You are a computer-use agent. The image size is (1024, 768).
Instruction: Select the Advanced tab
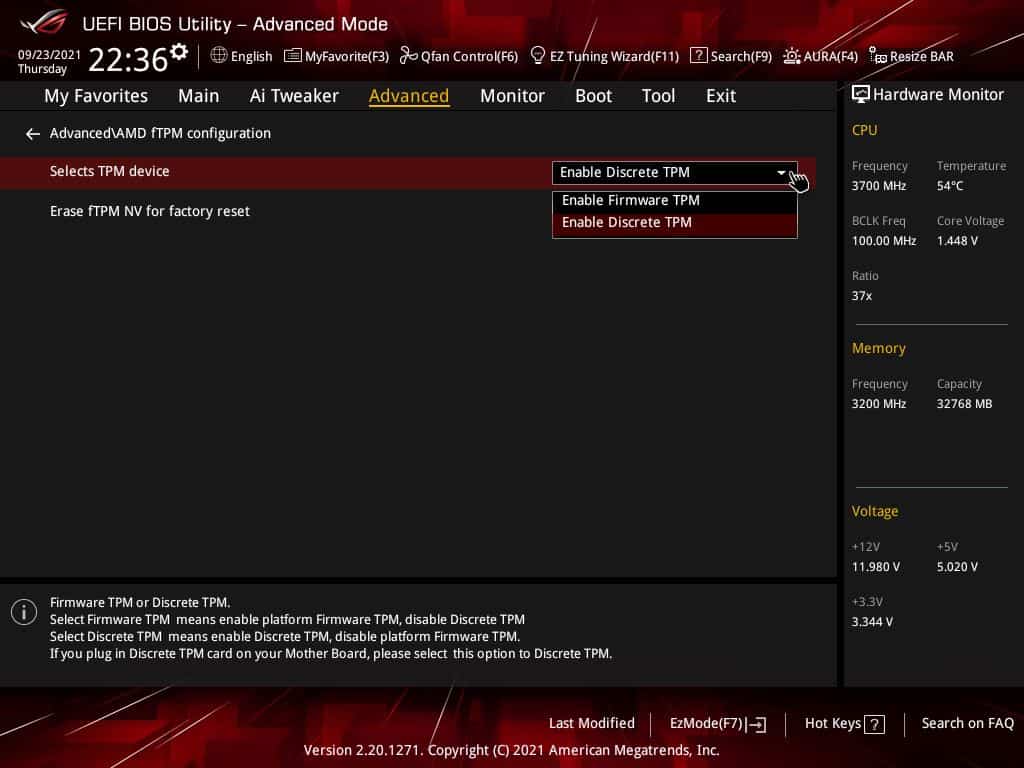coord(409,96)
